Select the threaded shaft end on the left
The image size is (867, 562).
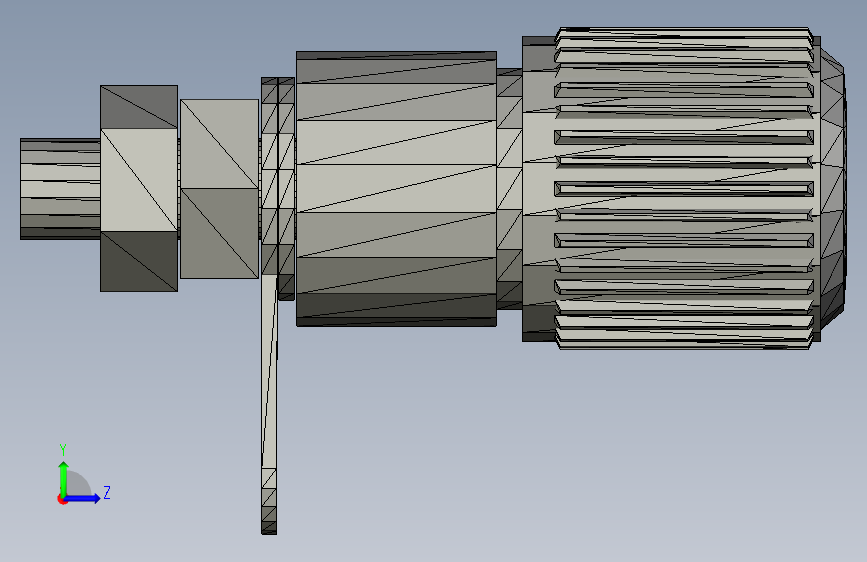click(x=60, y=189)
